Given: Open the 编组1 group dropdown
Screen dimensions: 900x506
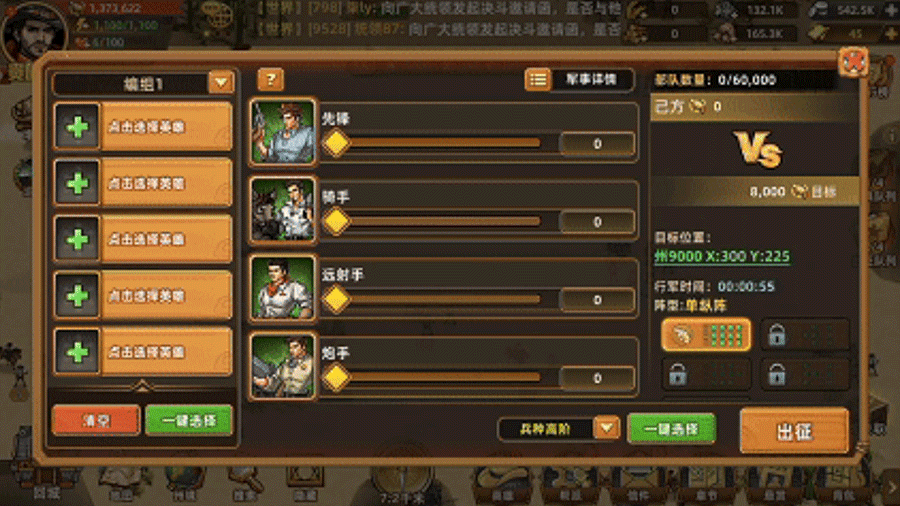Looking at the screenshot, I should 221,83.
